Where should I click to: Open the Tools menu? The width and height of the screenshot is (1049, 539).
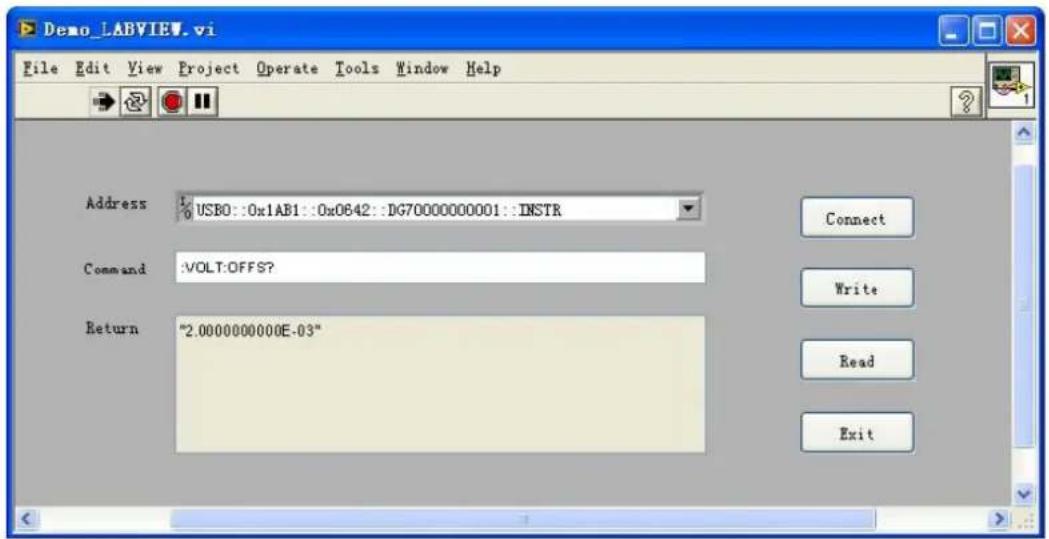point(357,69)
